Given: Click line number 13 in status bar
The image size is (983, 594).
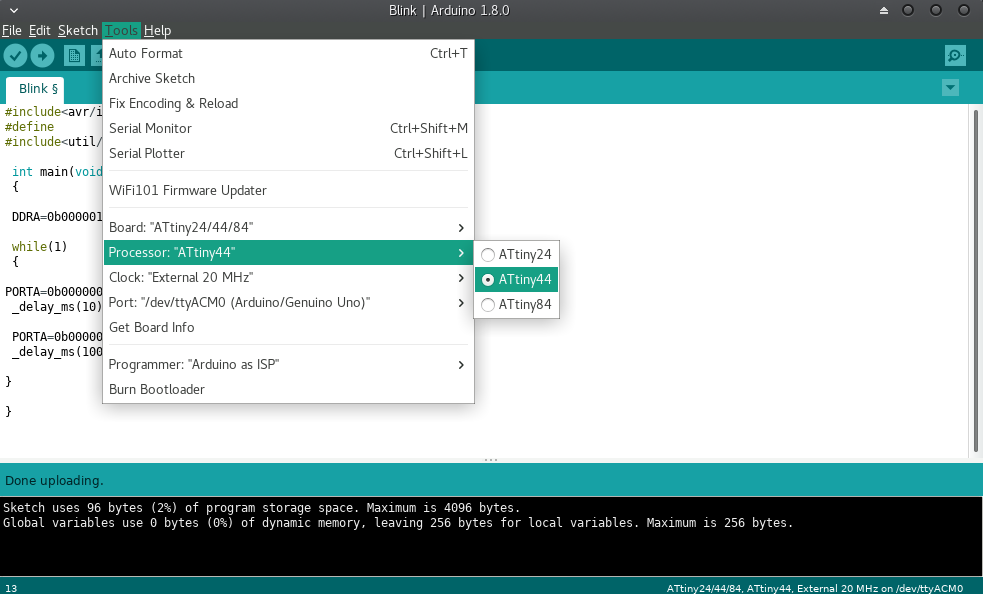Looking at the screenshot, I should [x=11, y=588].
